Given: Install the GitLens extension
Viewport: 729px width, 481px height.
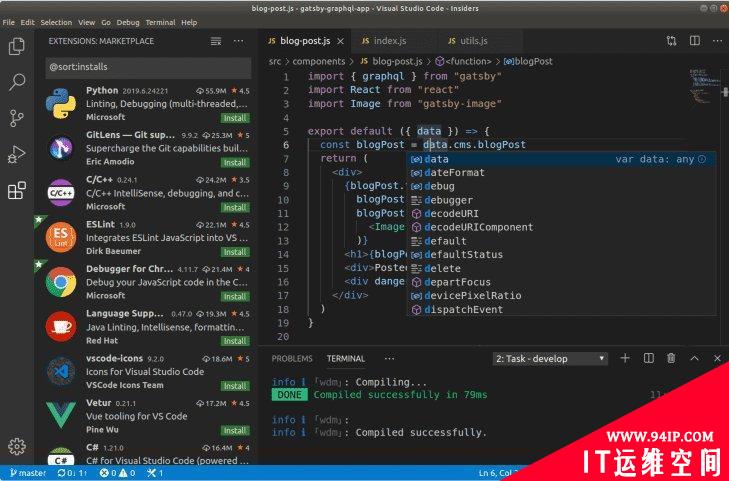Looking at the screenshot, I should (235, 163).
